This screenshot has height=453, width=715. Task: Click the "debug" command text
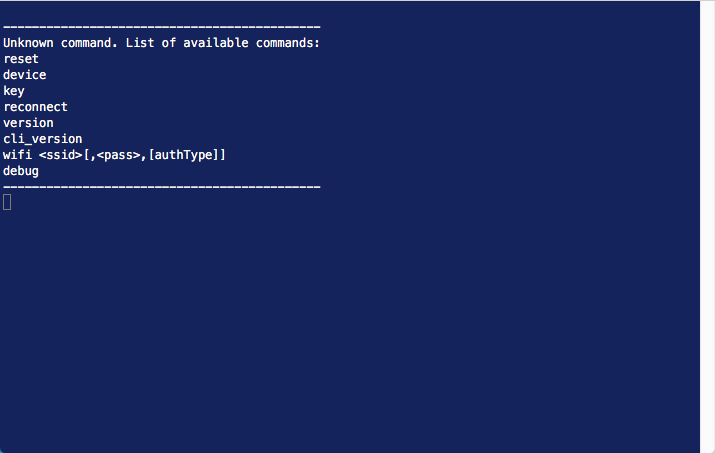[x=21, y=171]
